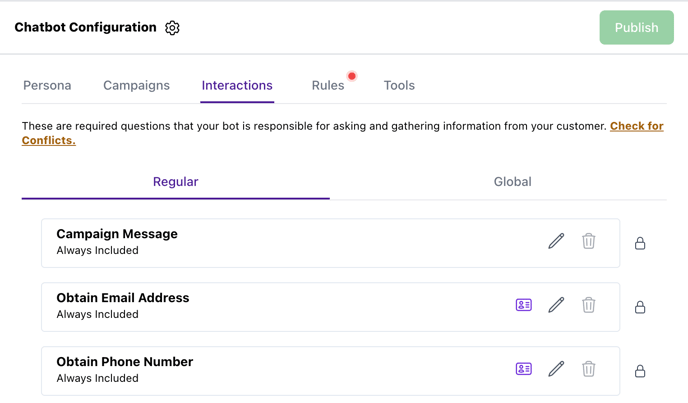
Task: Click lock icon beside Campaign Message
Action: [x=640, y=243]
